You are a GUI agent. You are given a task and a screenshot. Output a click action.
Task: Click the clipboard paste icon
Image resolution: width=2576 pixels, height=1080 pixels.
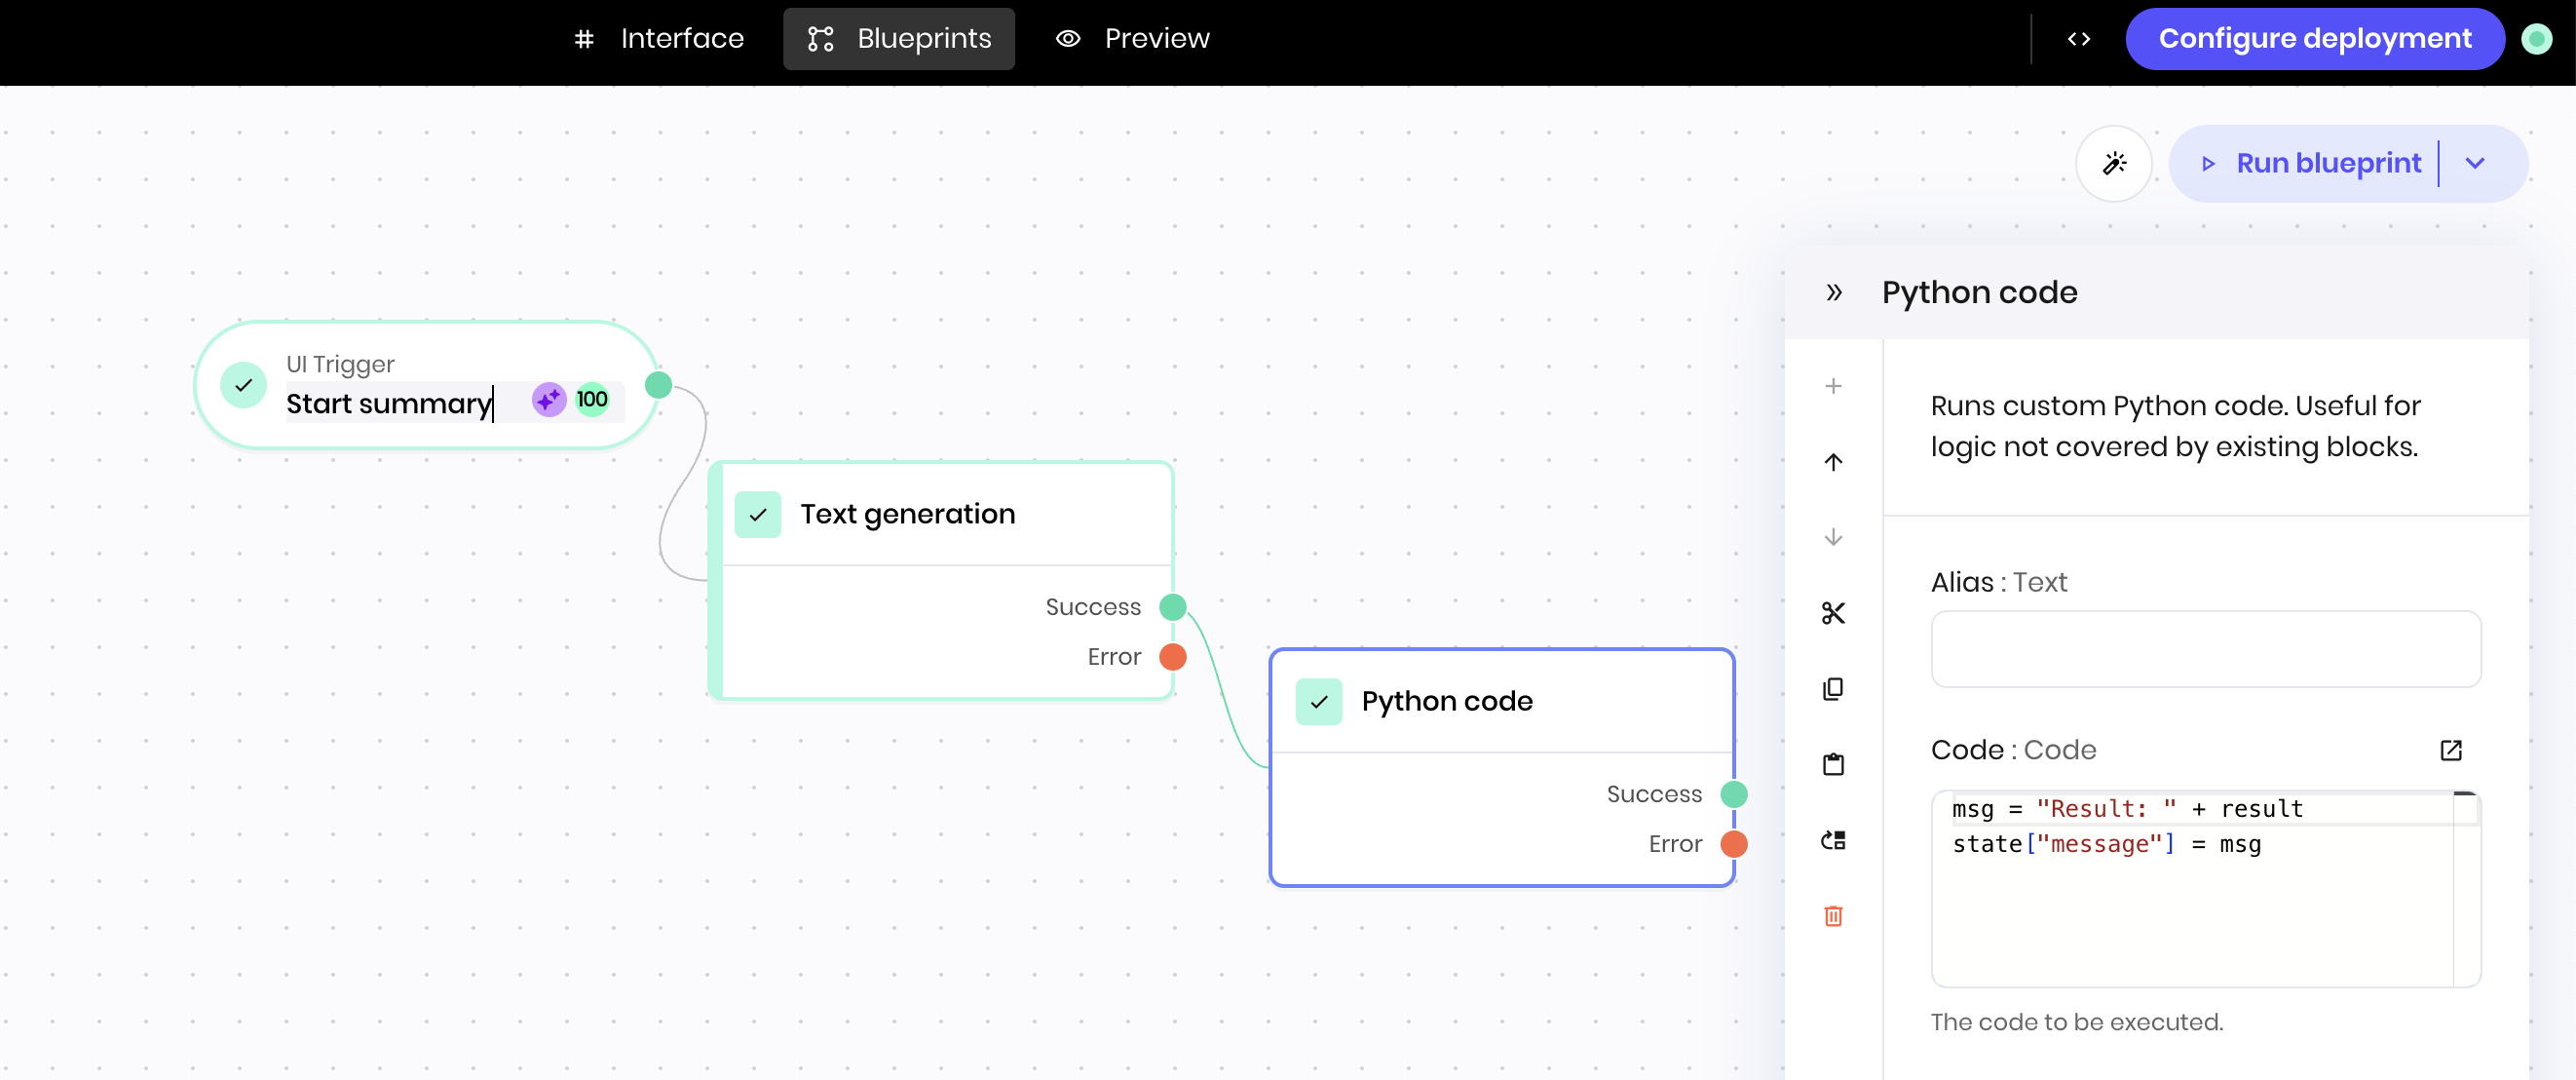(x=1832, y=764)
